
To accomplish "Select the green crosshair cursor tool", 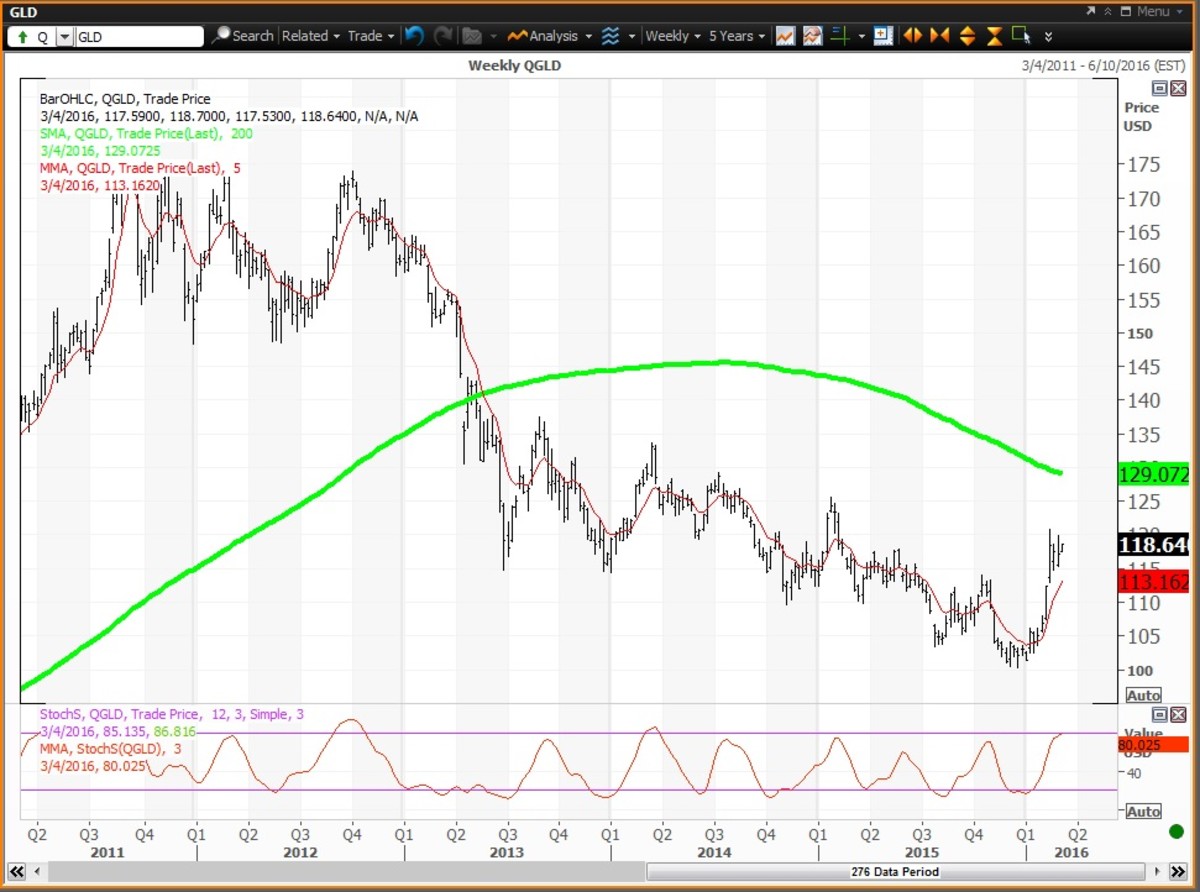I will pyautogui.click(x=840, y=36).
